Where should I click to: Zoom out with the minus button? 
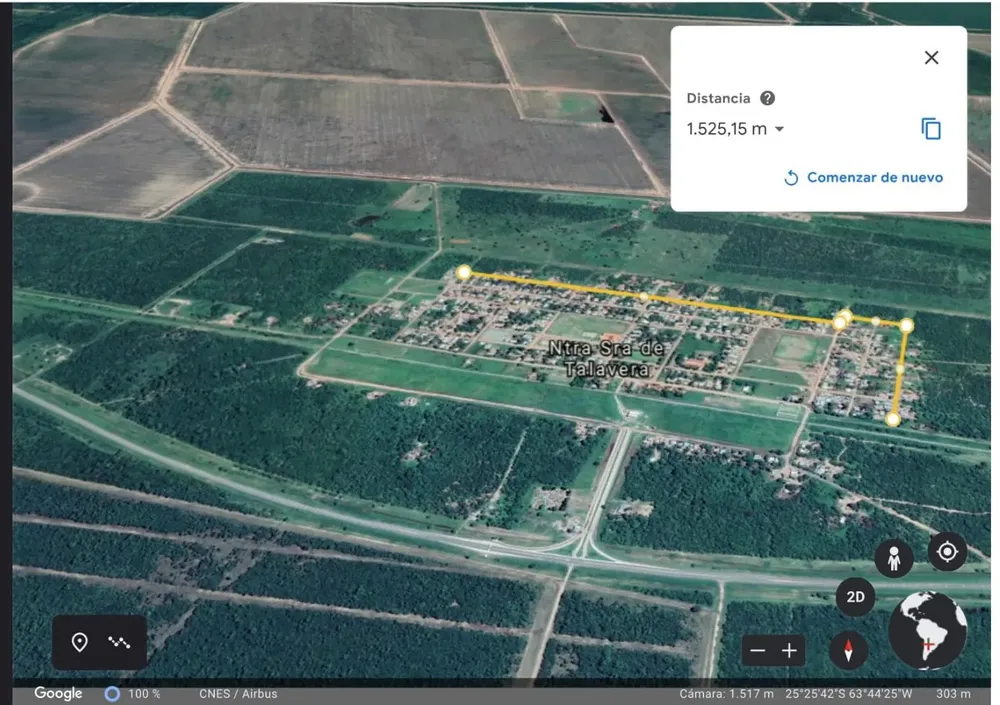[758, 651]
